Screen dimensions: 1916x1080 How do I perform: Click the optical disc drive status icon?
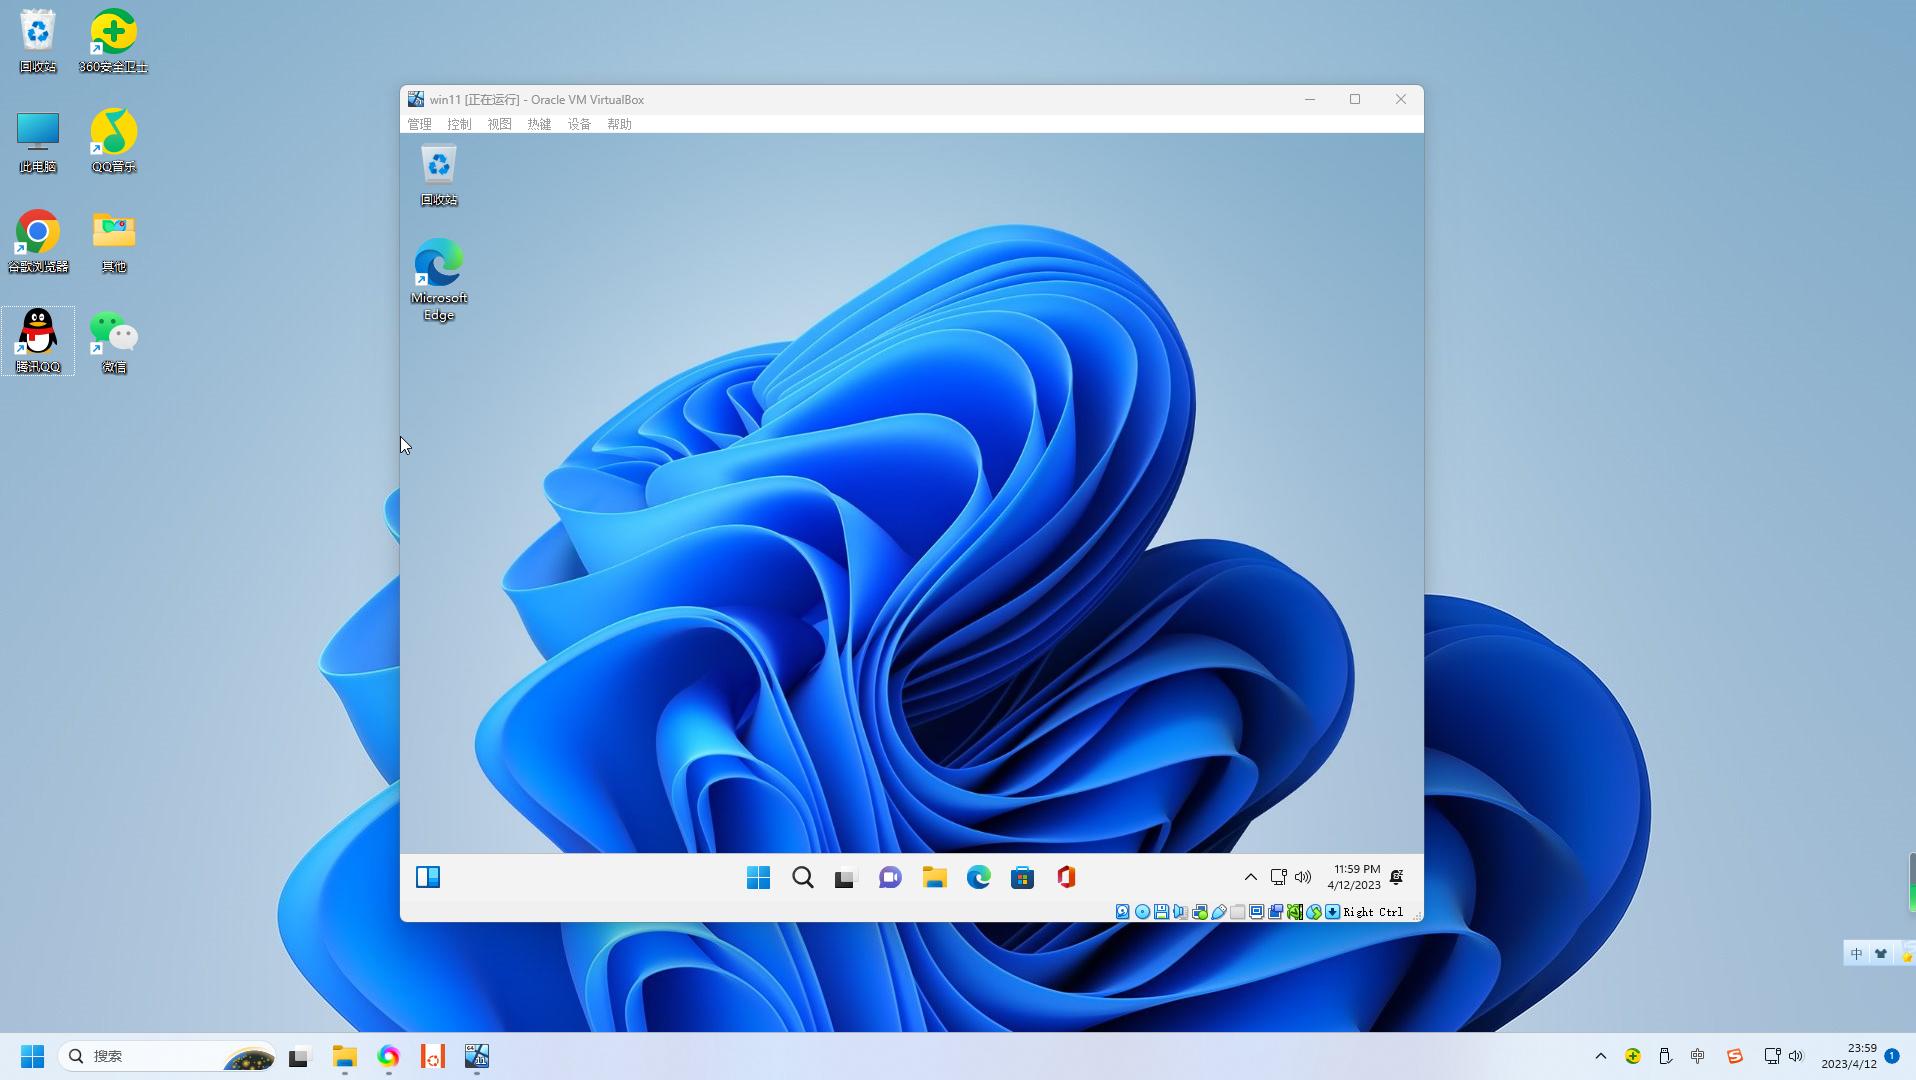click(1142, 912)
